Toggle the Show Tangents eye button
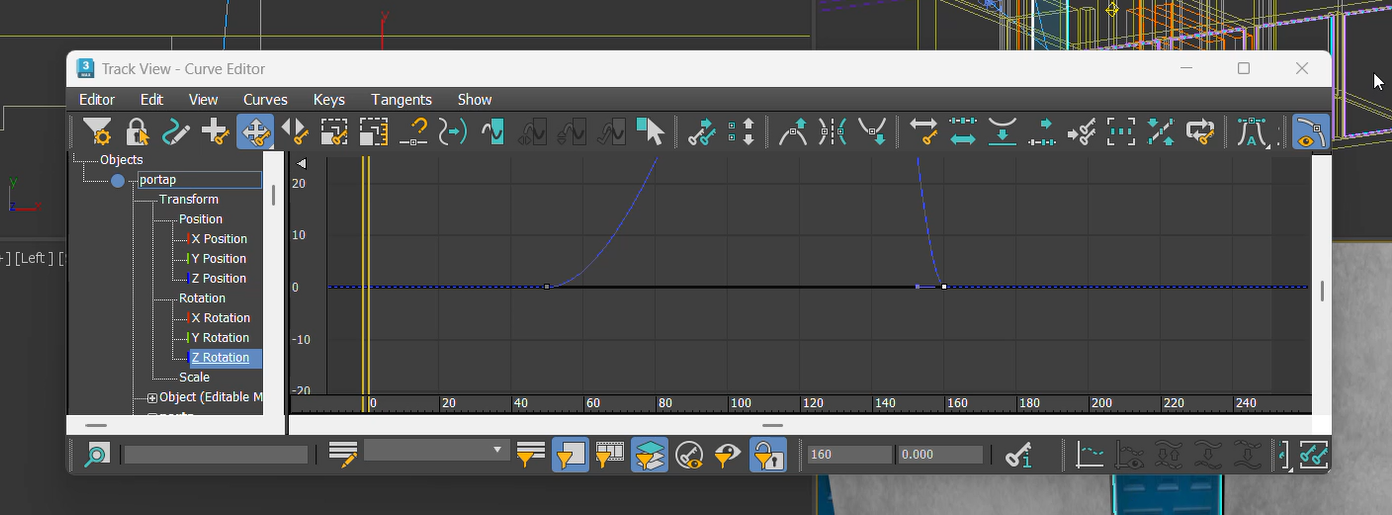This screenshot has width=1392, height=515. 1310,132
